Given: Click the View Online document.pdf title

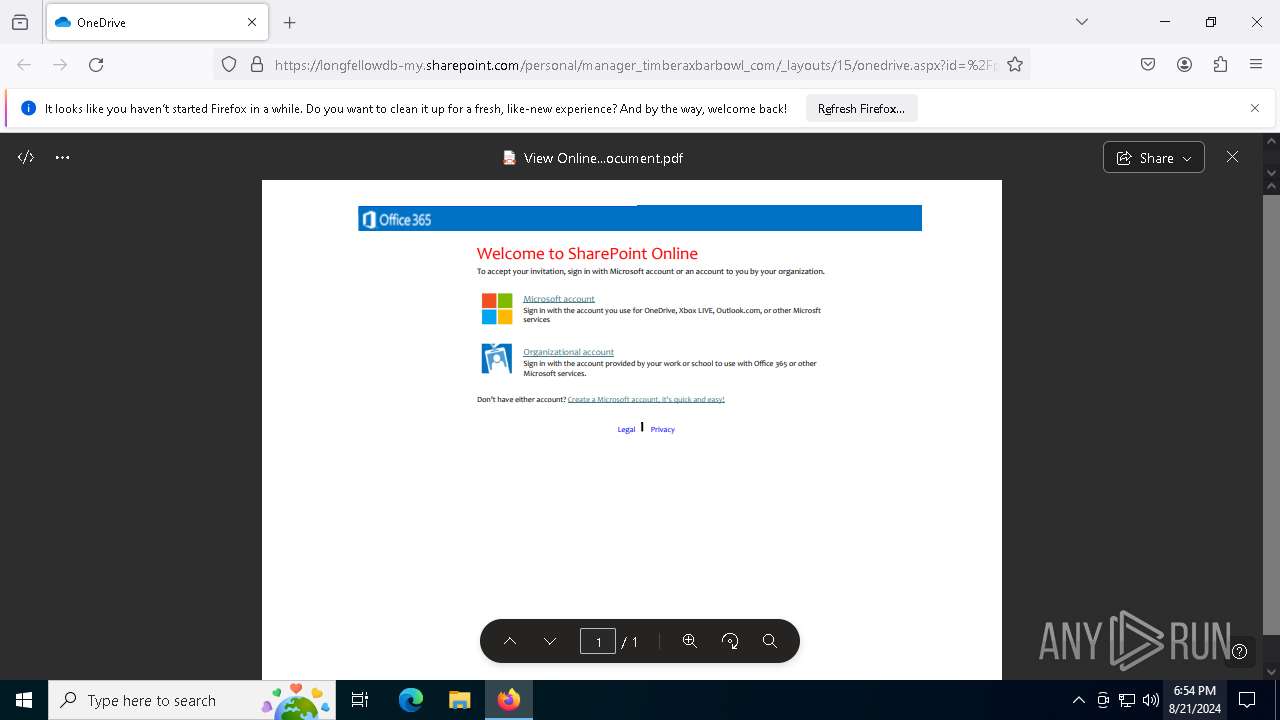Looking at the screenshot, I should [x=603, y=158].
